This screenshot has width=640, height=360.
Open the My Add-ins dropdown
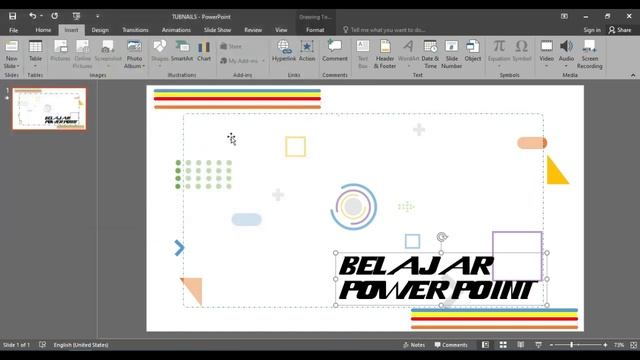coord(243,60)
